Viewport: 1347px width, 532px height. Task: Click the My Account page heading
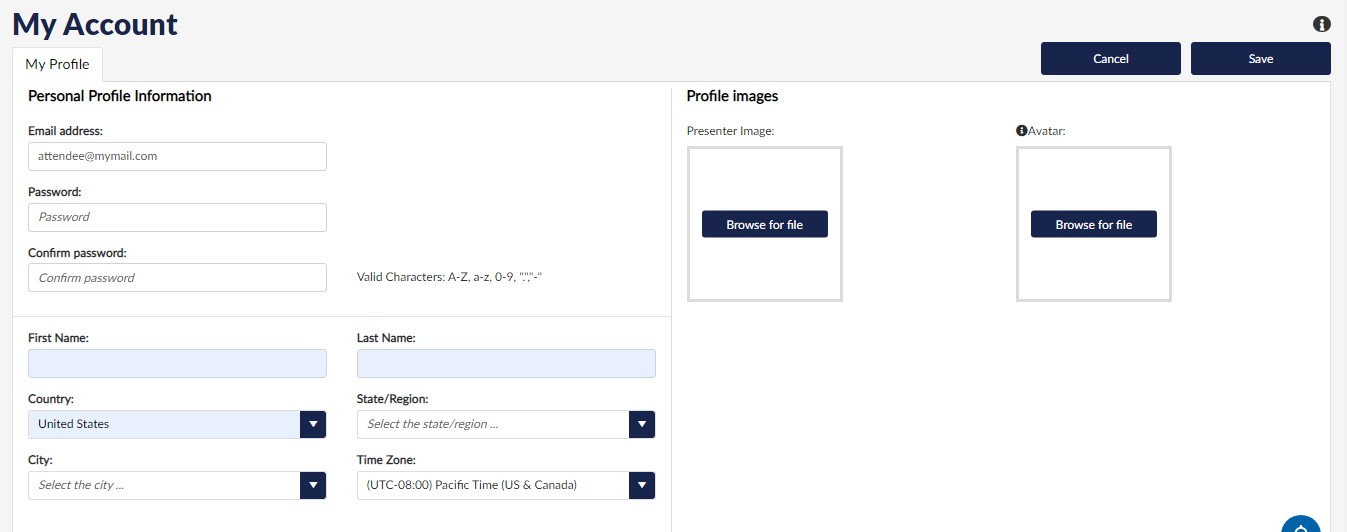[x=95, y=24]
